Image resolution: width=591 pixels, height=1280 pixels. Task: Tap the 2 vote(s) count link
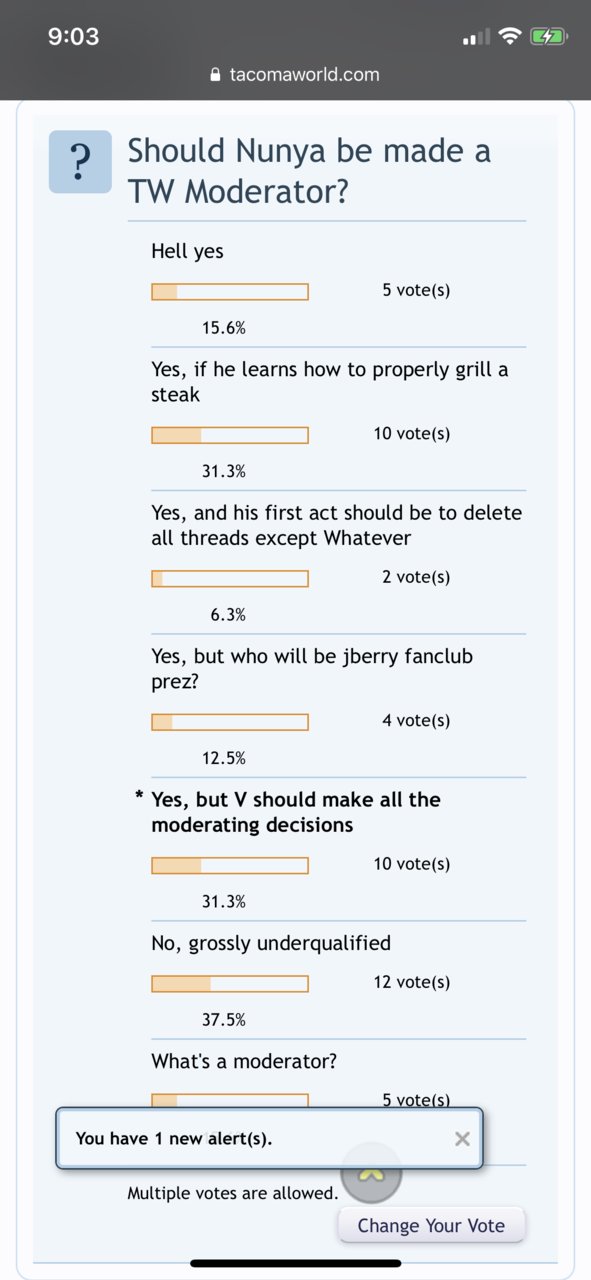tap(416, 577)
